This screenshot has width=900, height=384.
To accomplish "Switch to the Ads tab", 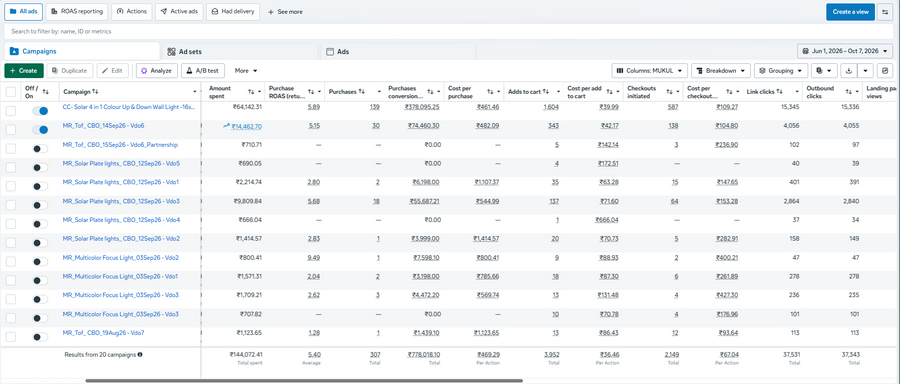I will click(397, 52).
